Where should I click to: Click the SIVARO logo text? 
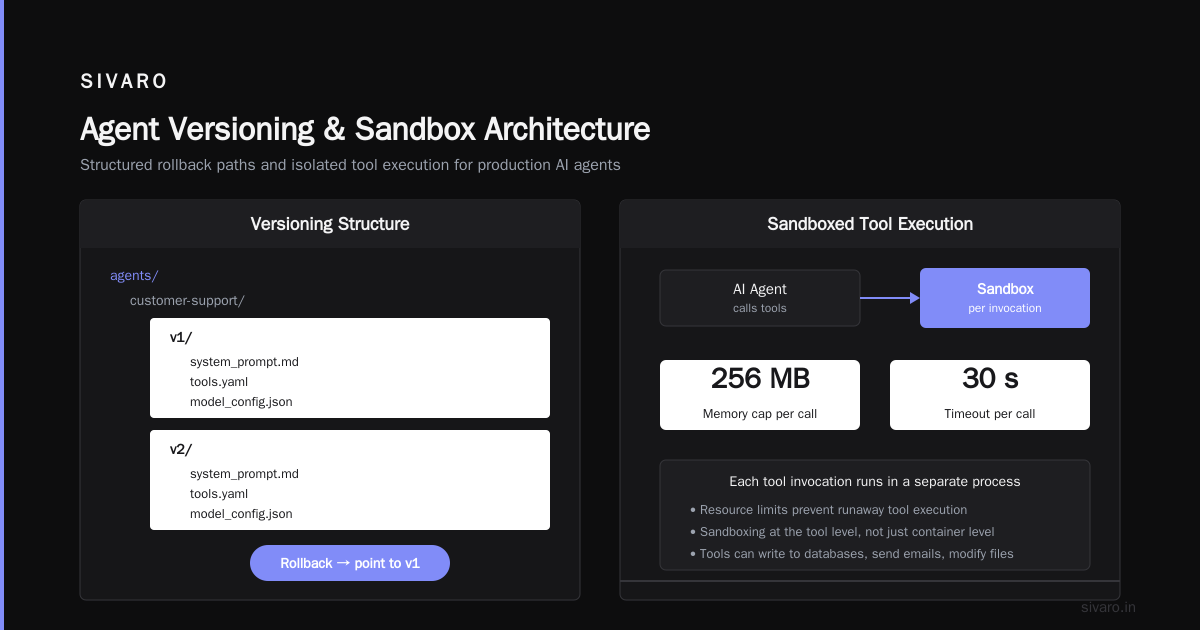pyautogui.click(x=124, y=82)
